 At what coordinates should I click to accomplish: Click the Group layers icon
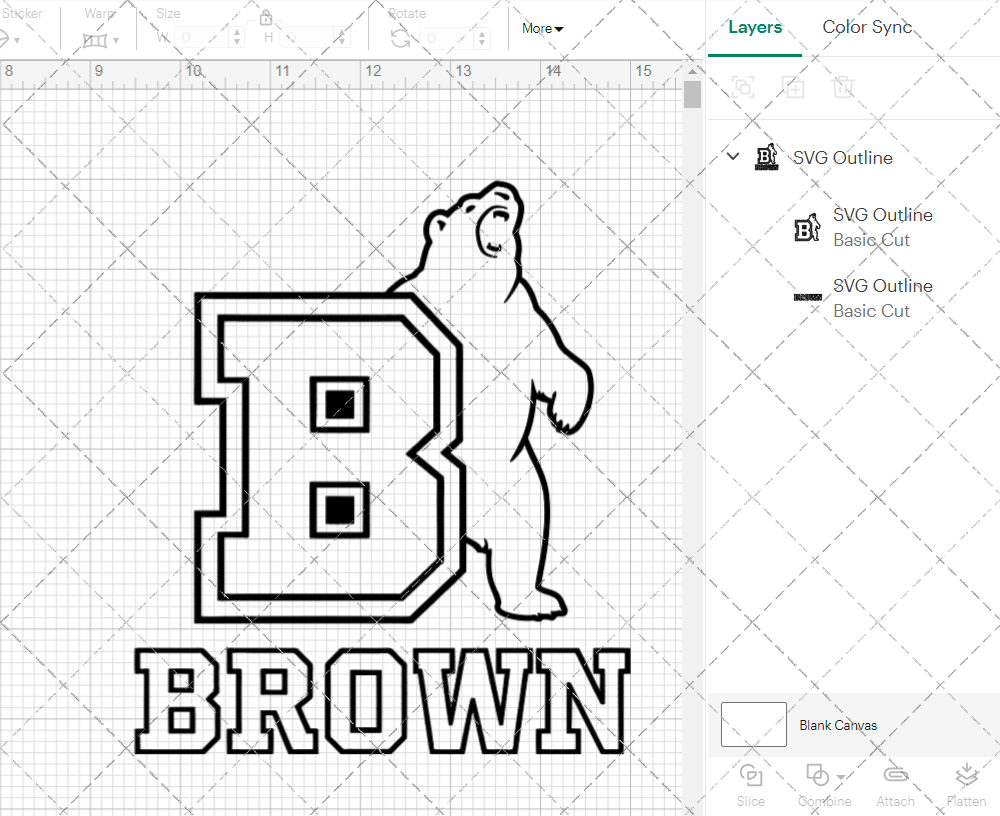tap(743, 87)
